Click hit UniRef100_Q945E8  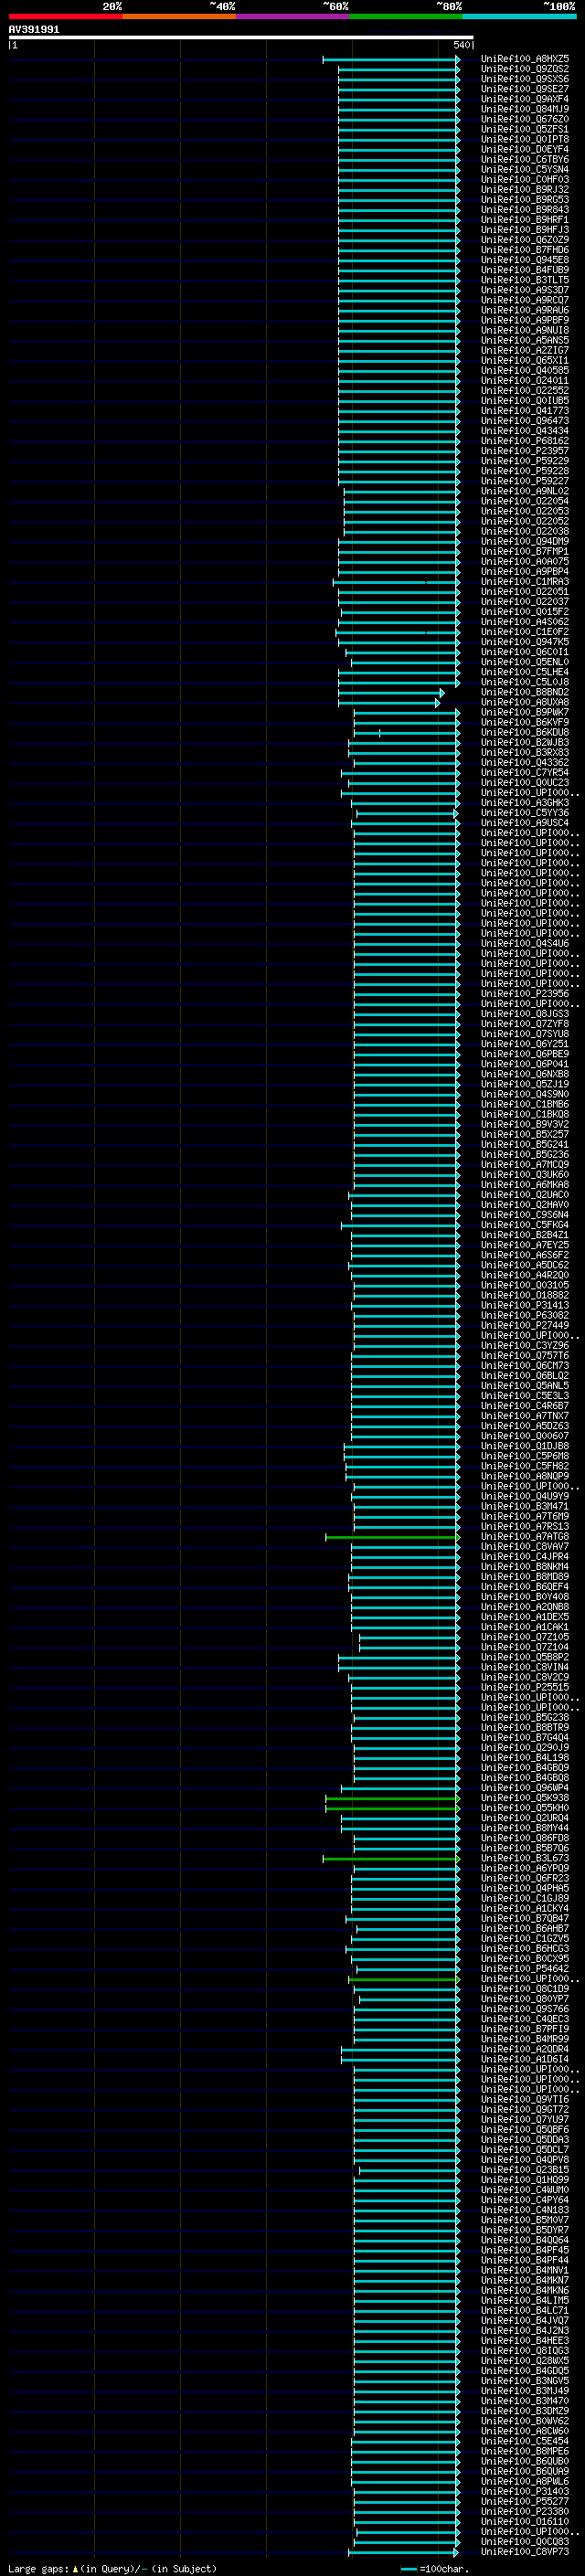pos(525,260)
